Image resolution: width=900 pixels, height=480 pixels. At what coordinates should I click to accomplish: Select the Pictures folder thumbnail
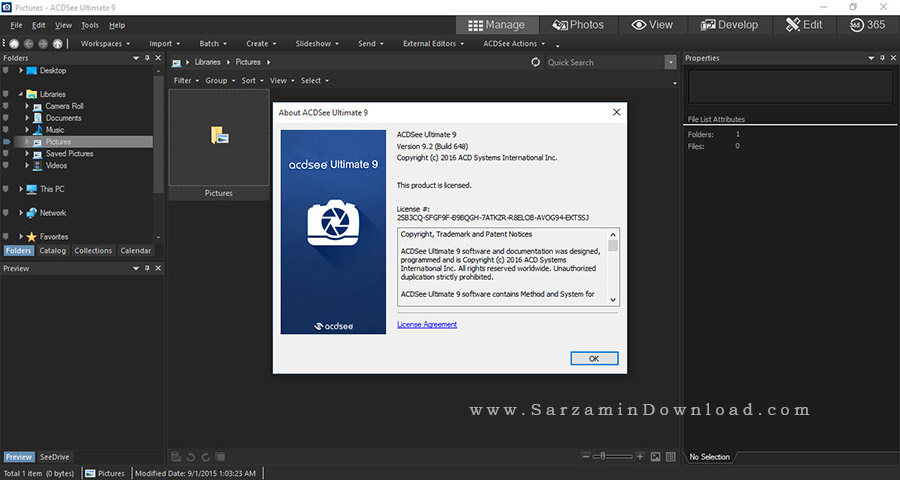pos(219,144)
